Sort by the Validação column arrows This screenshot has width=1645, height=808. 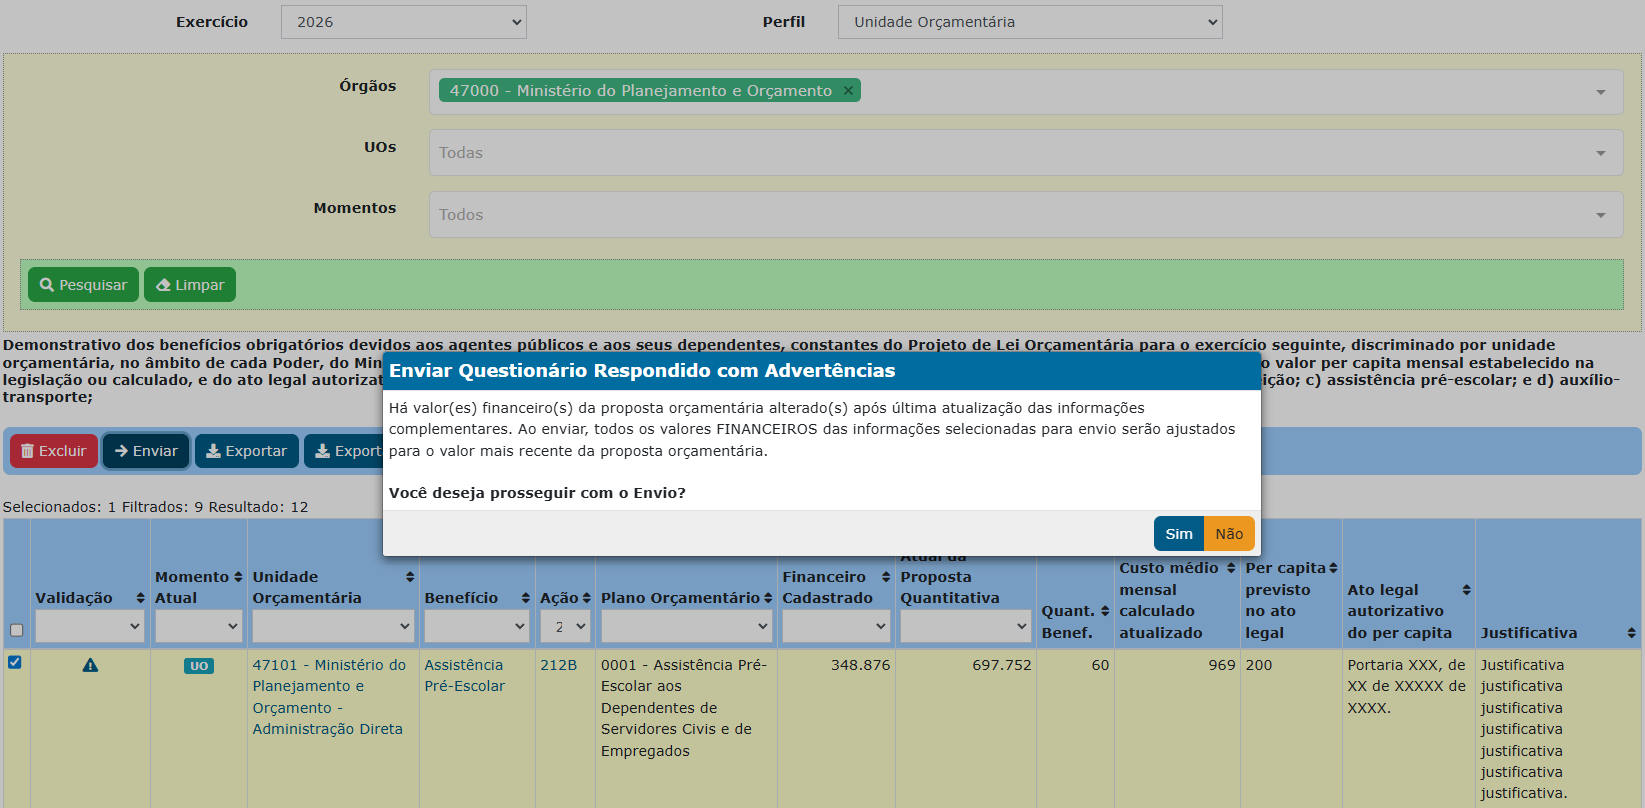pyautogui.click(x=140, y=598)
